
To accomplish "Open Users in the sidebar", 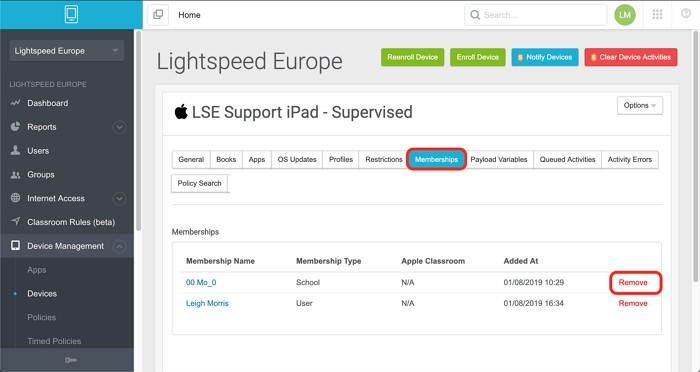I will (38, 151).
